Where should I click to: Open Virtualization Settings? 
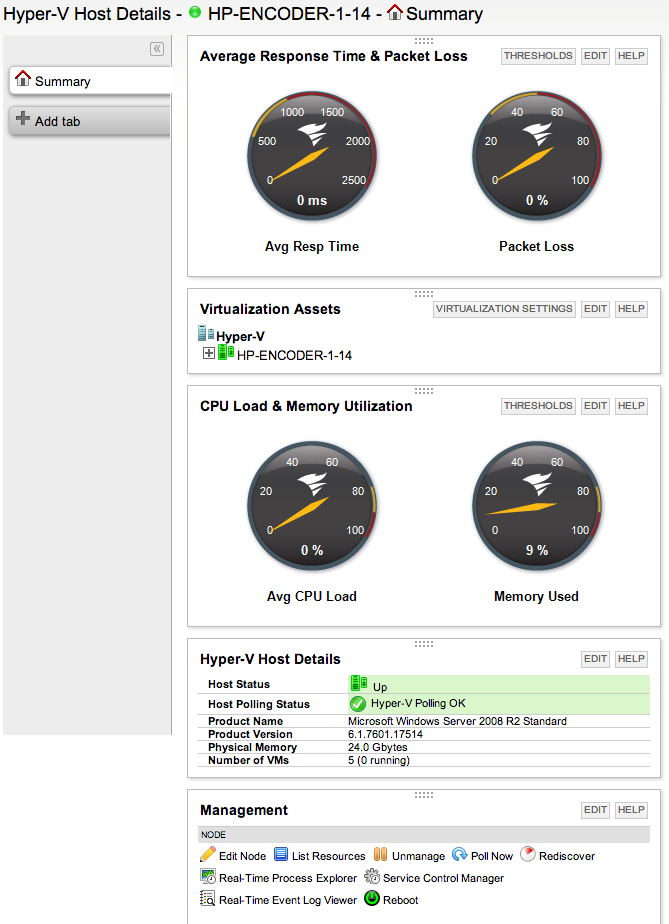point(504,309)
